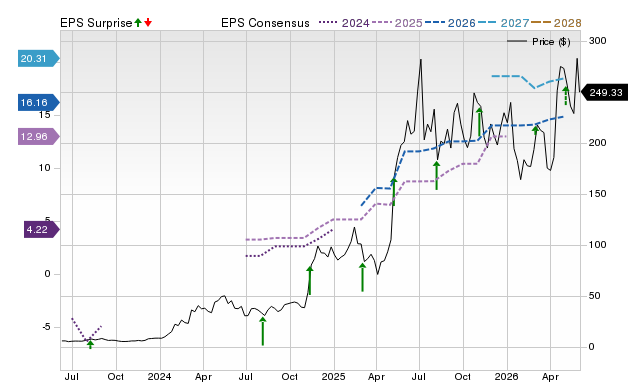
Task: Click the 15 EPS axis label
Action: pyautogui.click(x=44, y=115)
